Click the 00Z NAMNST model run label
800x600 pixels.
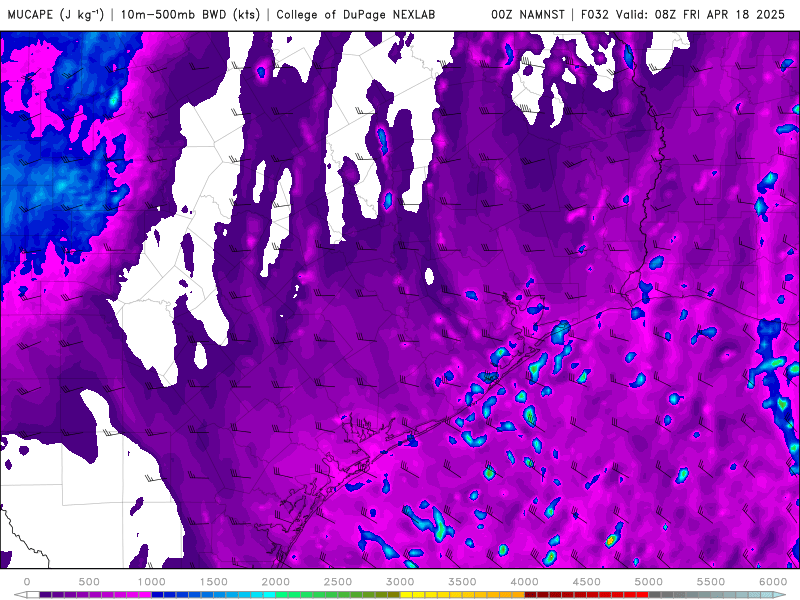click(528, 15)
